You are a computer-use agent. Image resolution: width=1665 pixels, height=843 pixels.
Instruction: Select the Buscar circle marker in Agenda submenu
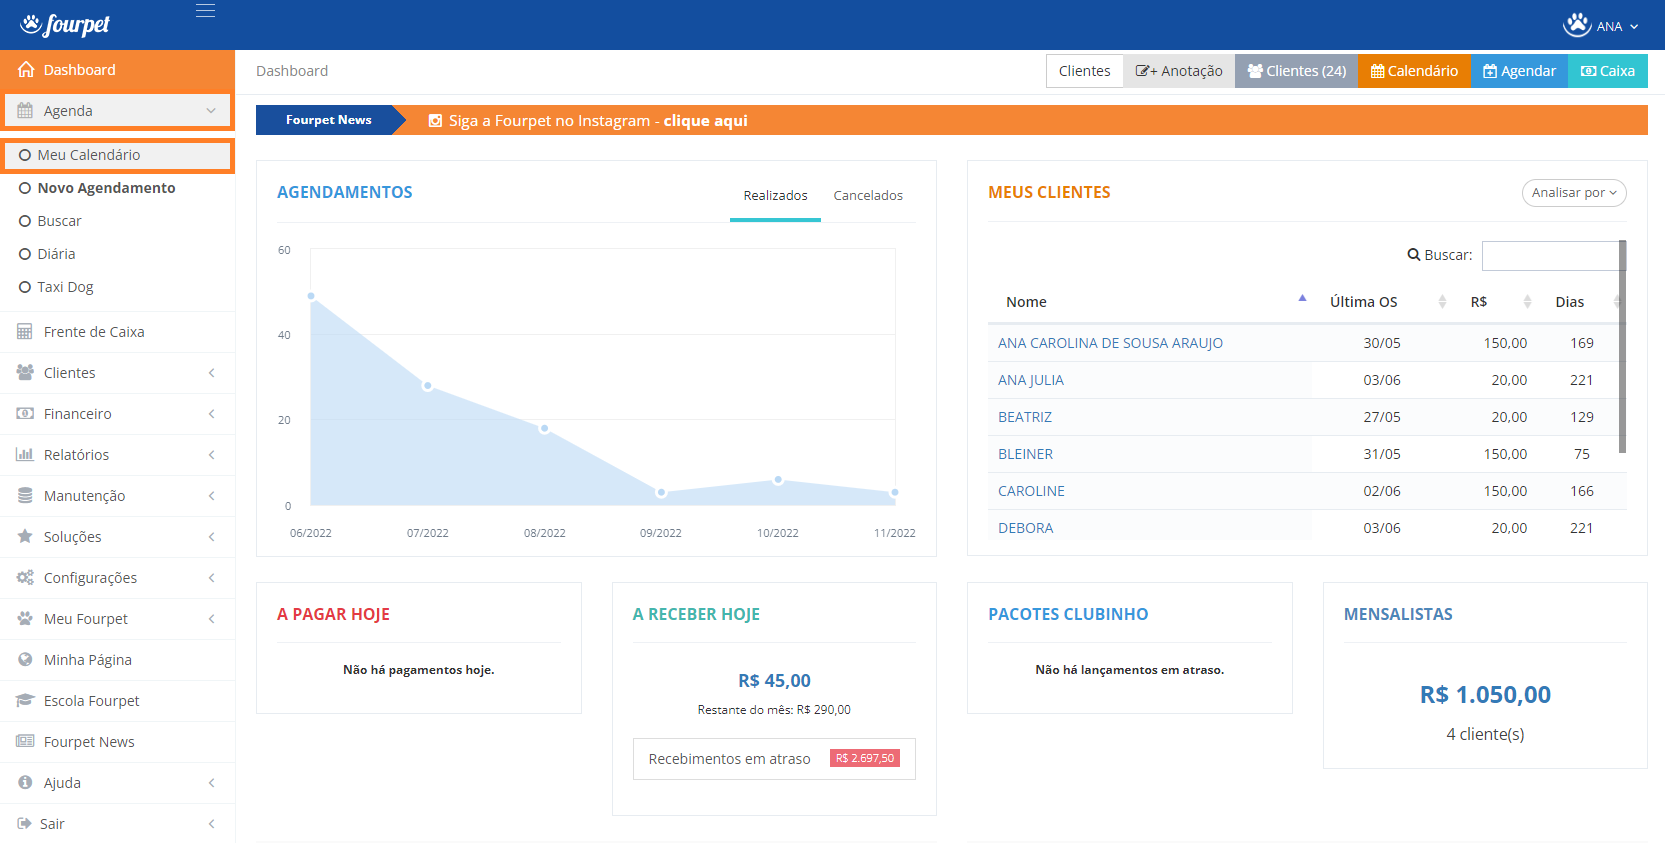click(25, 221)
